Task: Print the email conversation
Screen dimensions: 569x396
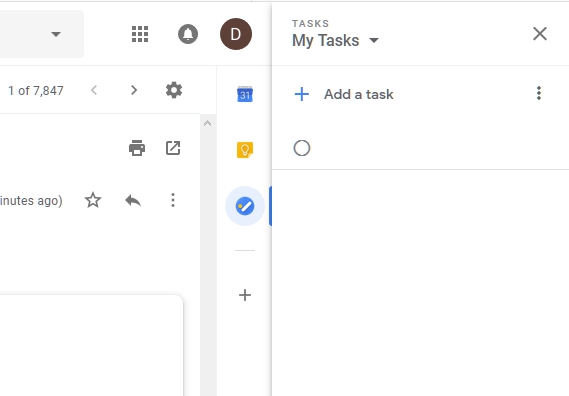Action: (x=137, y=148)
